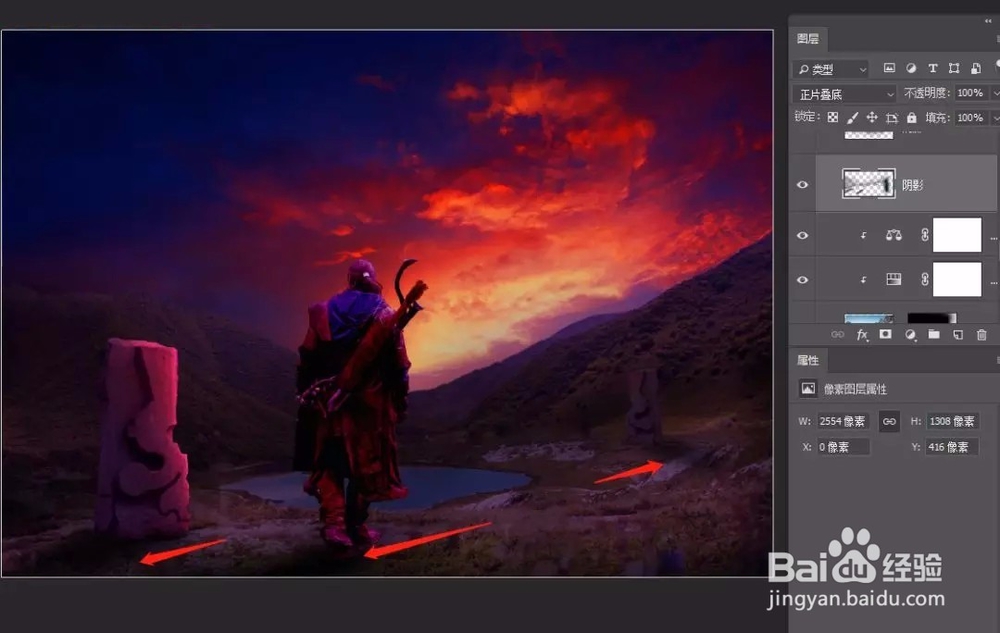Click the fill 100% value field

pyautogui.click(x=971, y=118)
